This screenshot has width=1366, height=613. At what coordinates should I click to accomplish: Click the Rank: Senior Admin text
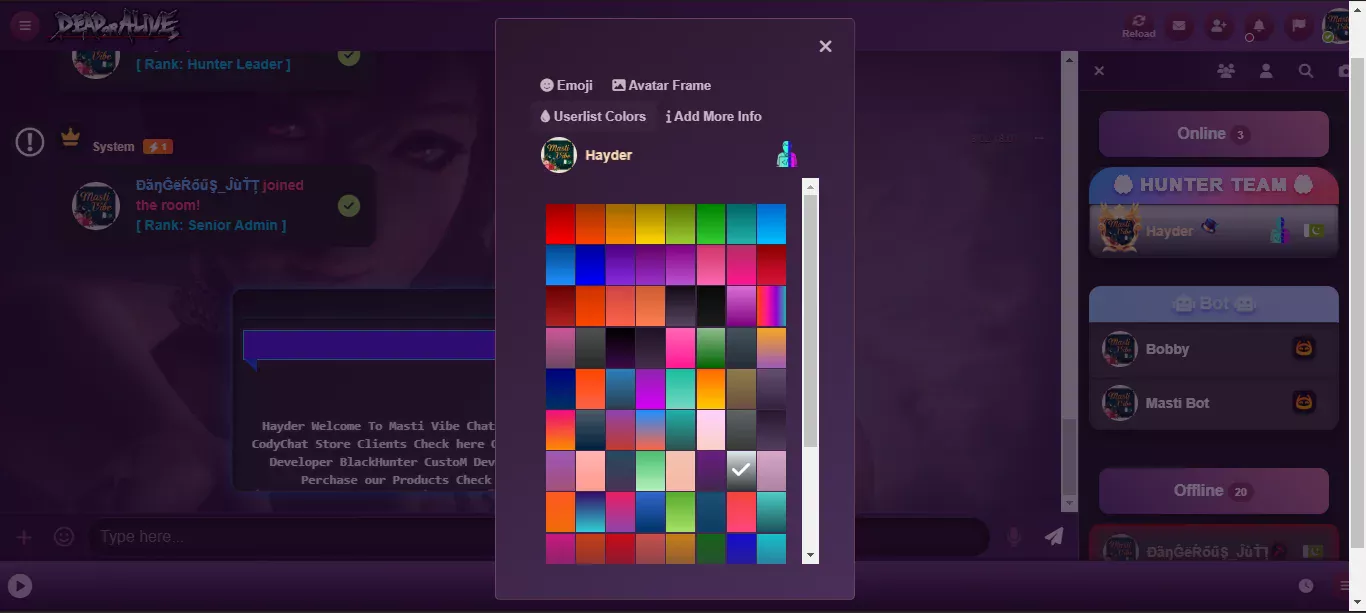pyautogui.click(x=211, y=225)
